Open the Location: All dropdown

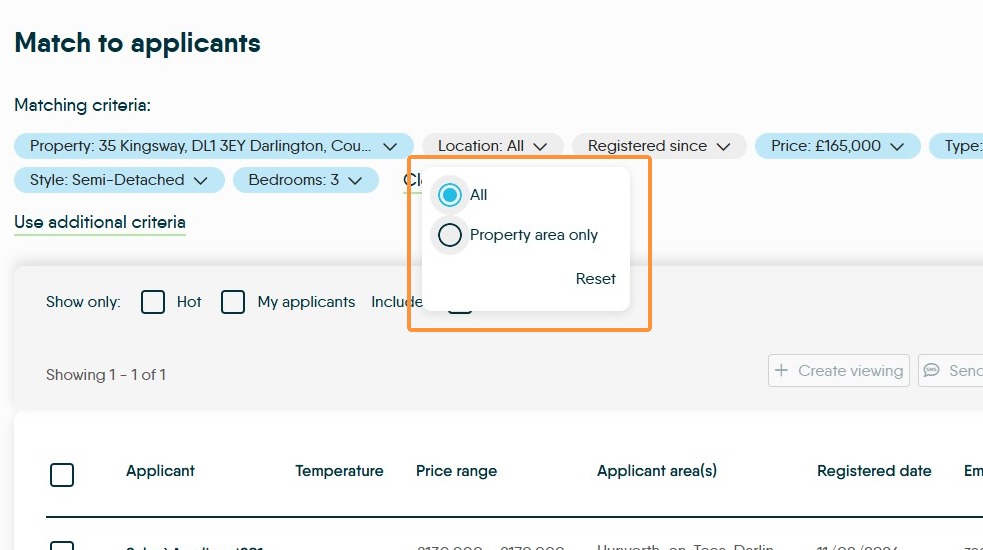click(493, 146)
